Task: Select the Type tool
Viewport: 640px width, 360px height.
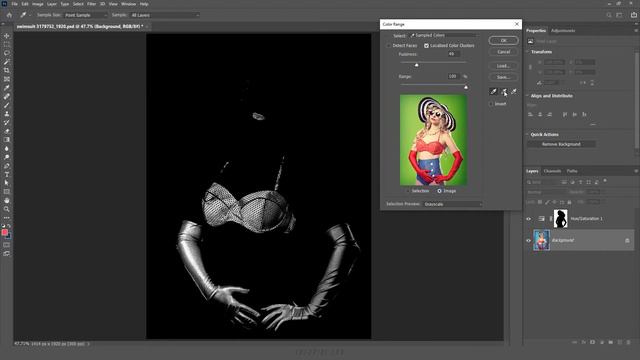Action: click(x=7, y=174)
